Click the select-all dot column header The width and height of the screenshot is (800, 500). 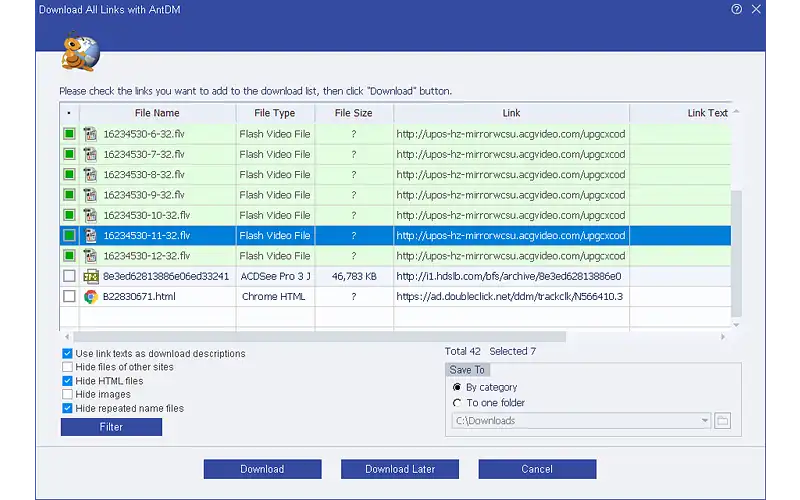[x=69, y=113]
